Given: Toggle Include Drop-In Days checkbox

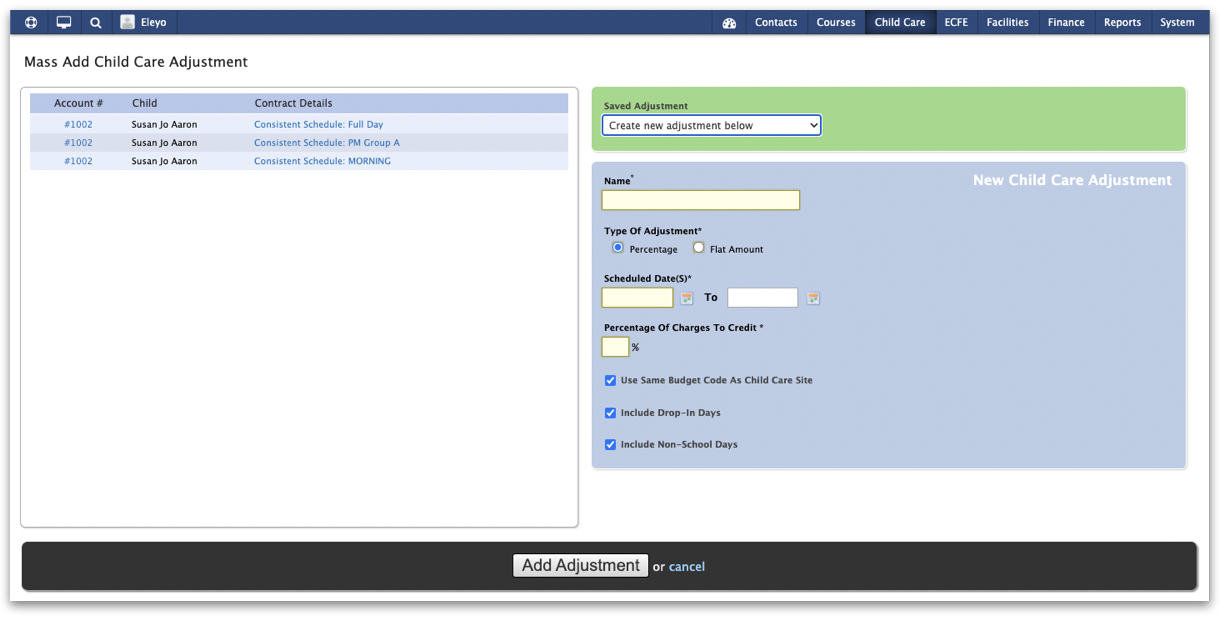Looking at the screenshot, I should (610, 413).
